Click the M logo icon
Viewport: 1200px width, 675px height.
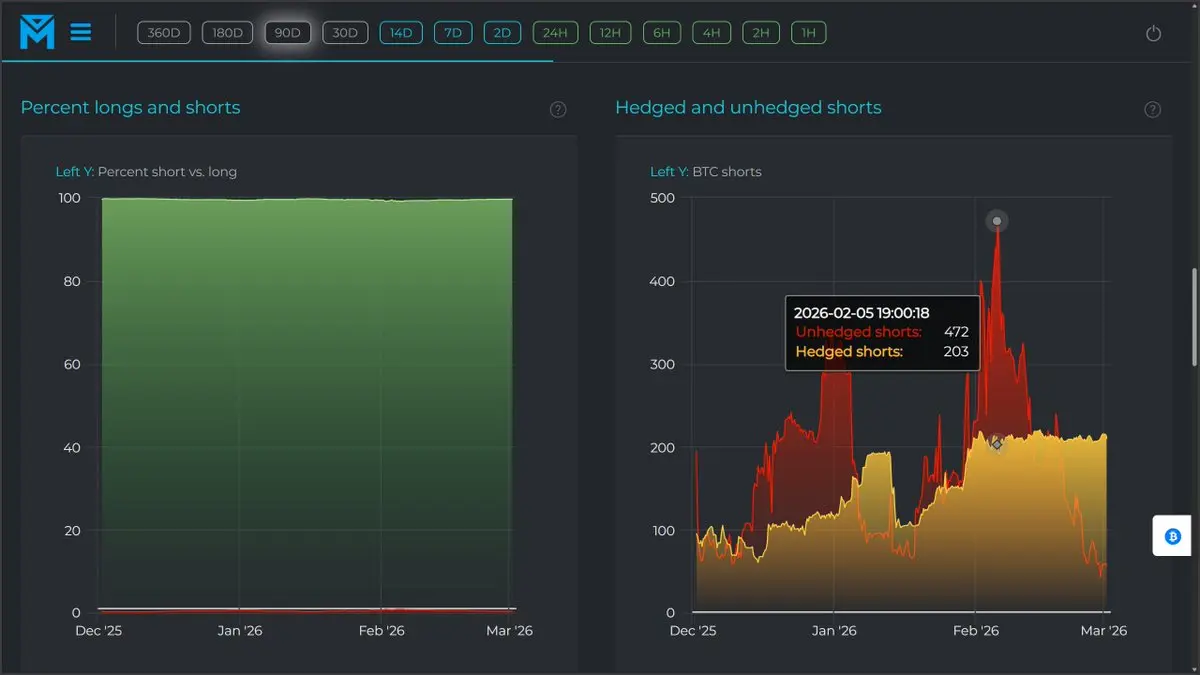pyautogui.click(x=37, y=32)
